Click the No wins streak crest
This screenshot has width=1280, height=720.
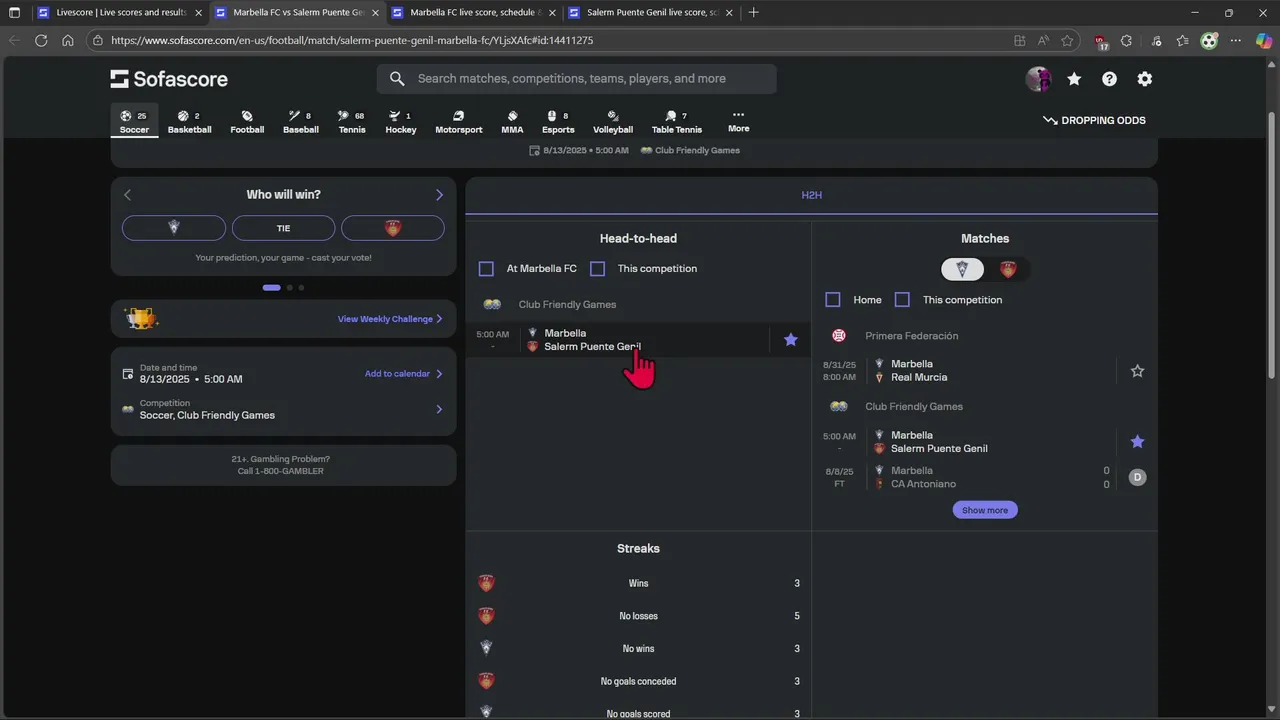click(486, 648)
